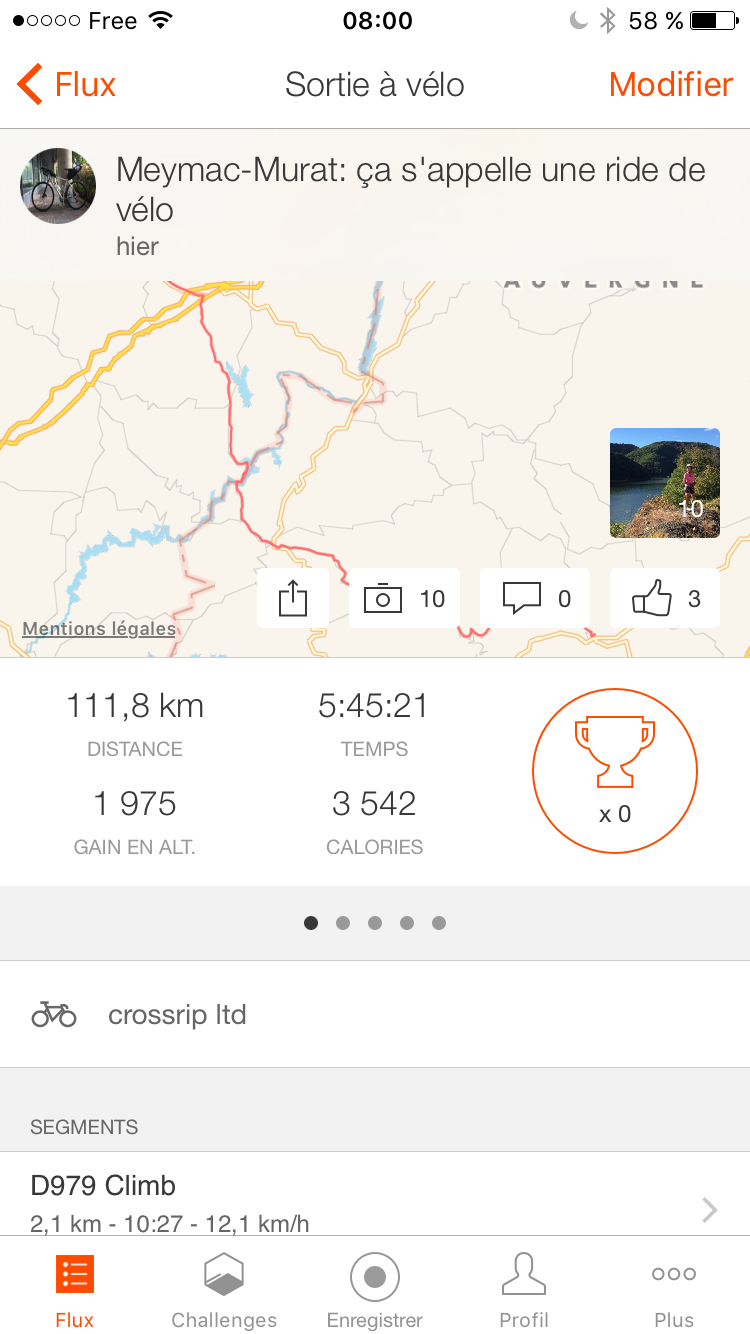750x1334 pixels.
Task: Expand the D979 Climb segment chevron
Action: click(x=709, y=1210)
